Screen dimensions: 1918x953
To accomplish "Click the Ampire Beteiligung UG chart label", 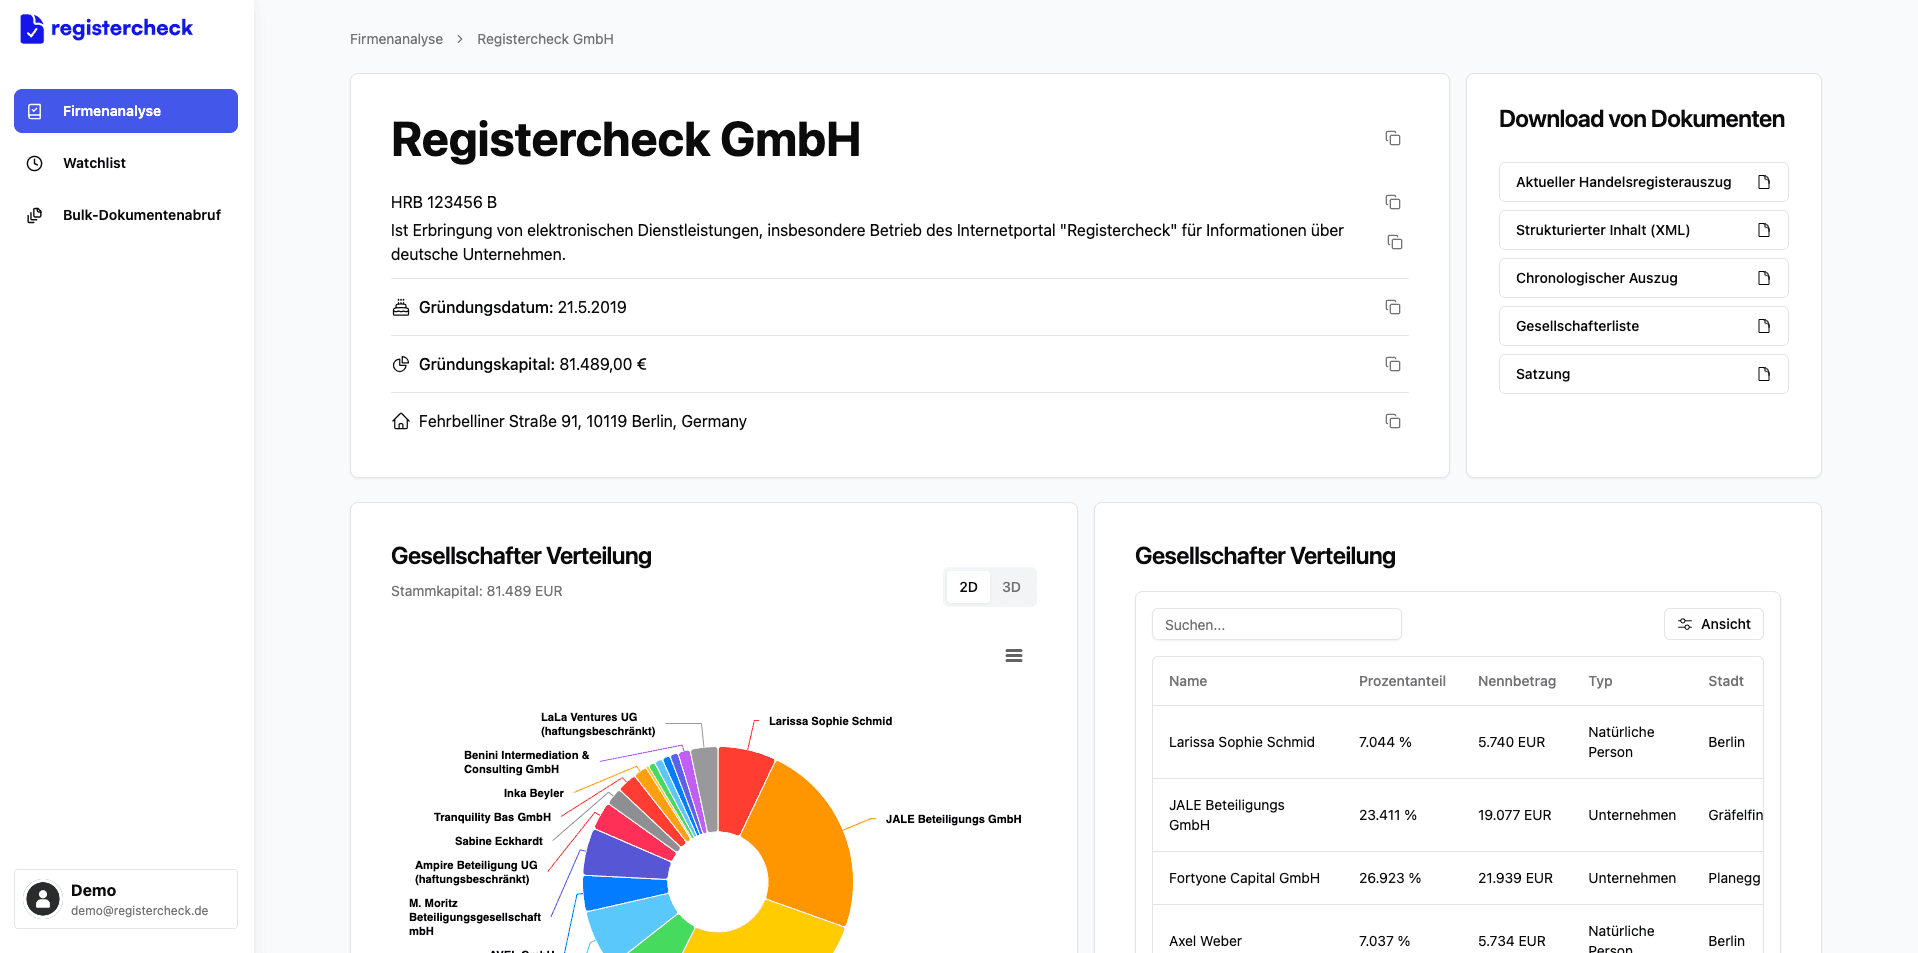I will 475,872.
